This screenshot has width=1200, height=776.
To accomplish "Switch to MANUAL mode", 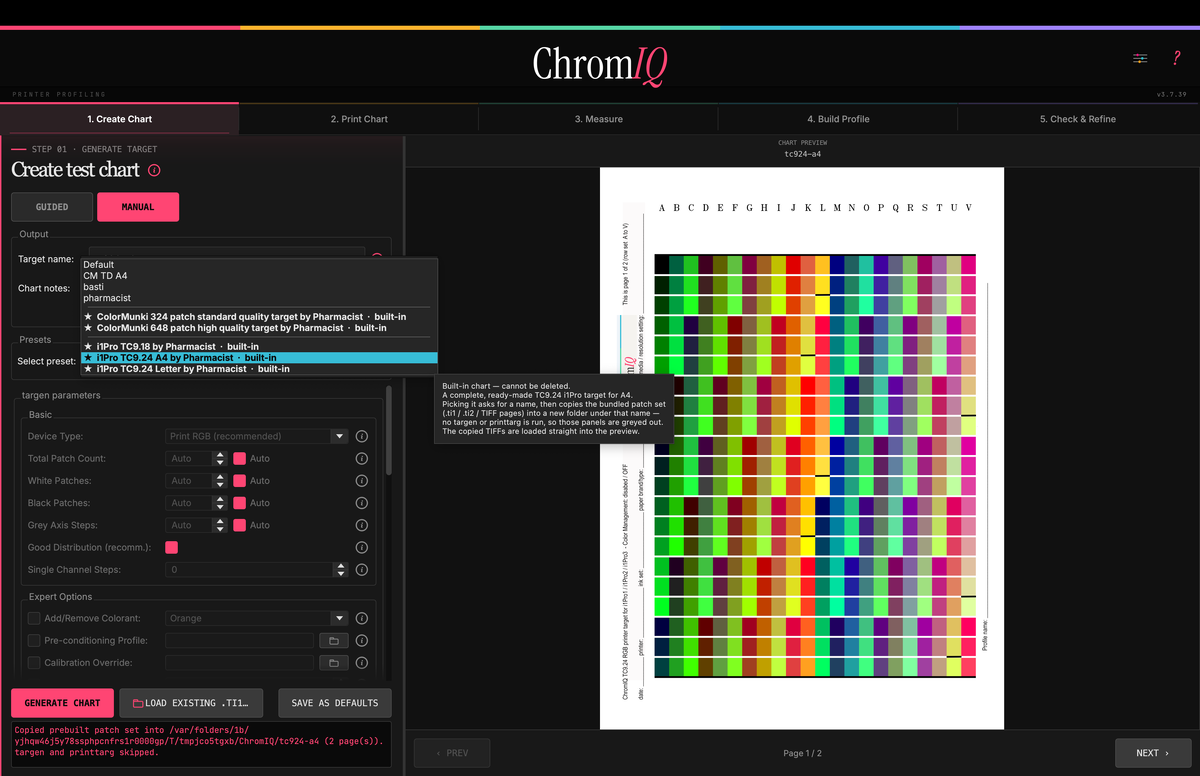I will [x=138, y=207].
